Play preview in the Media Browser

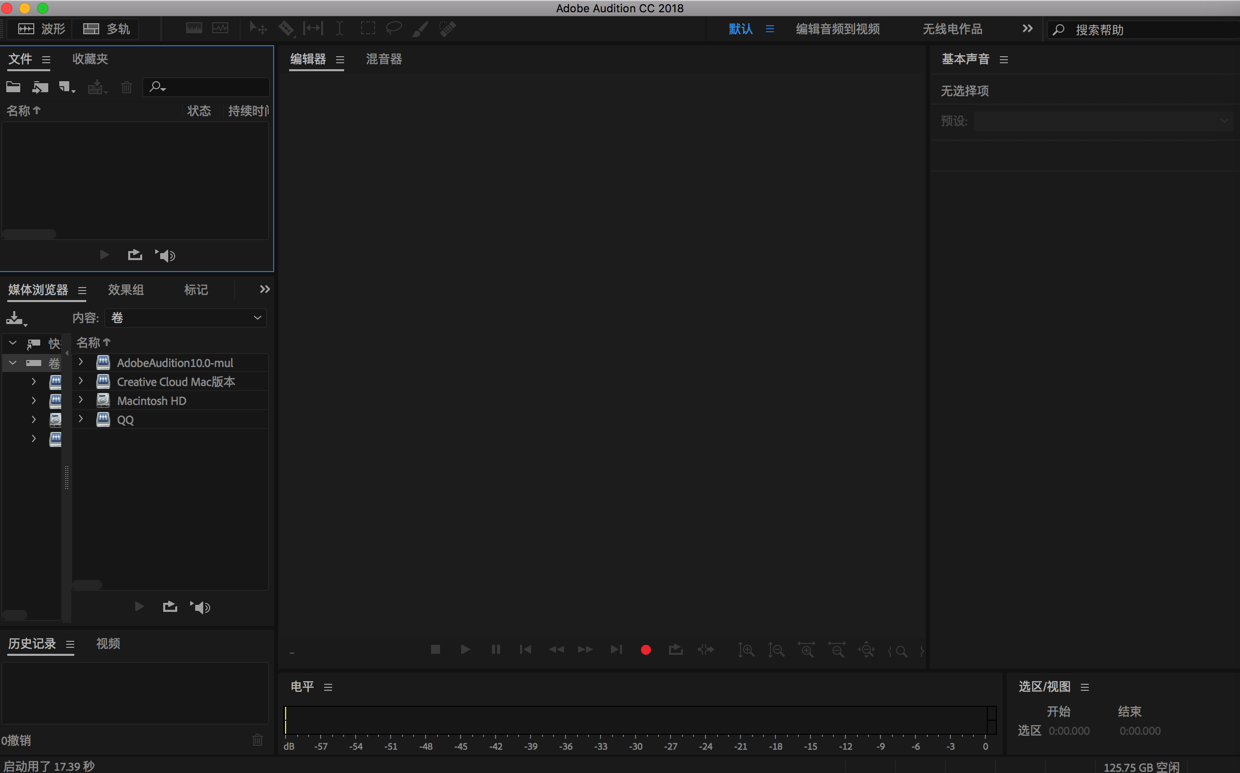(x=139, y=607)
